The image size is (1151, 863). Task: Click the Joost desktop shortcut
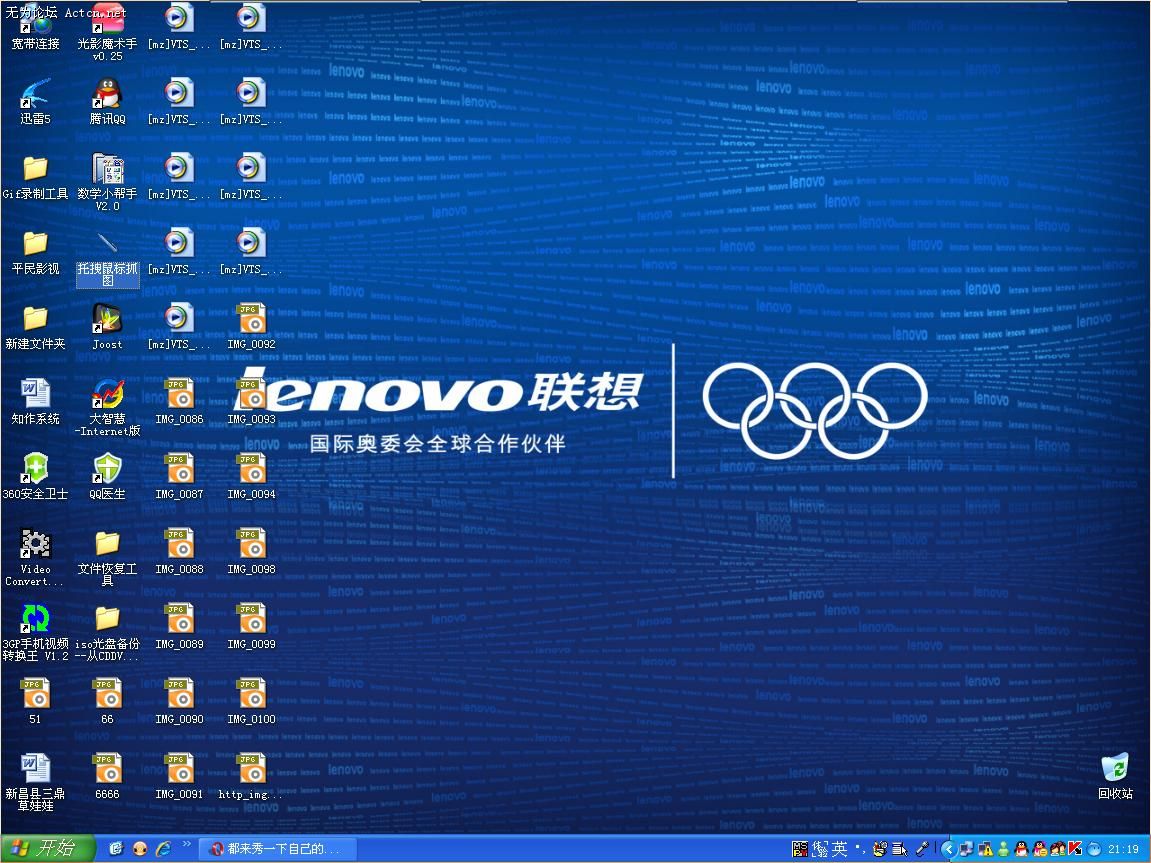107,327
